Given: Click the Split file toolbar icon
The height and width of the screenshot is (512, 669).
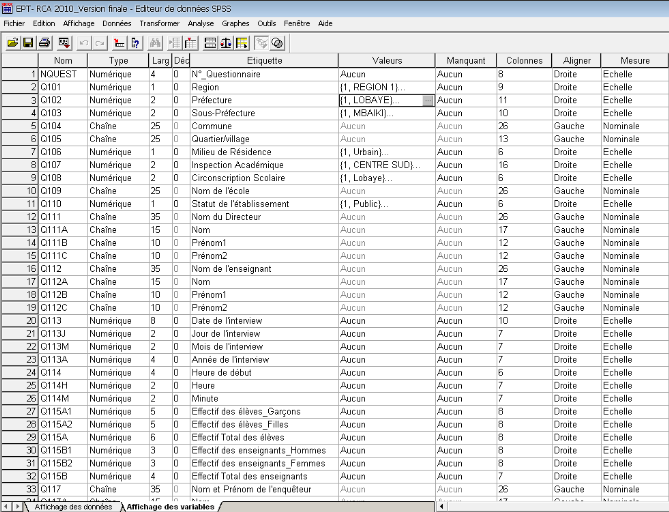Looking at the screenshot, I should [209, 43].
